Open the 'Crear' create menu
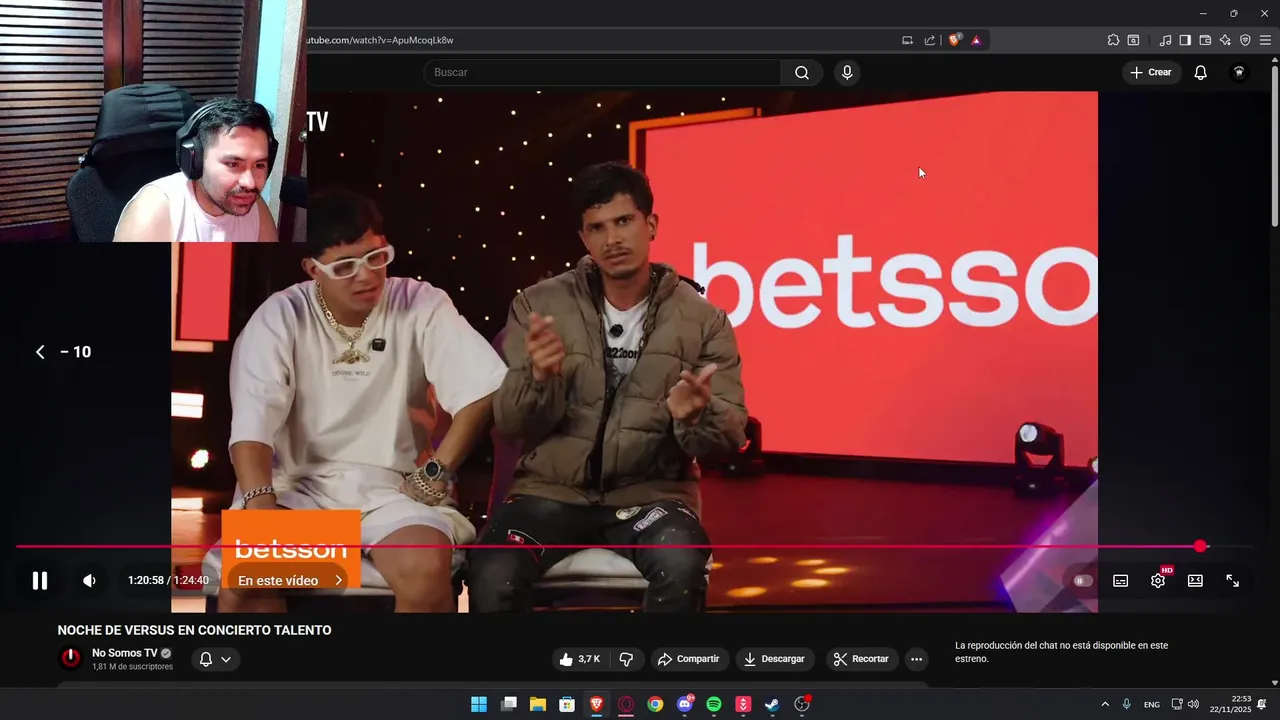The width and height of the screenshot is (1280, 720). click(x=1151, y=72)
